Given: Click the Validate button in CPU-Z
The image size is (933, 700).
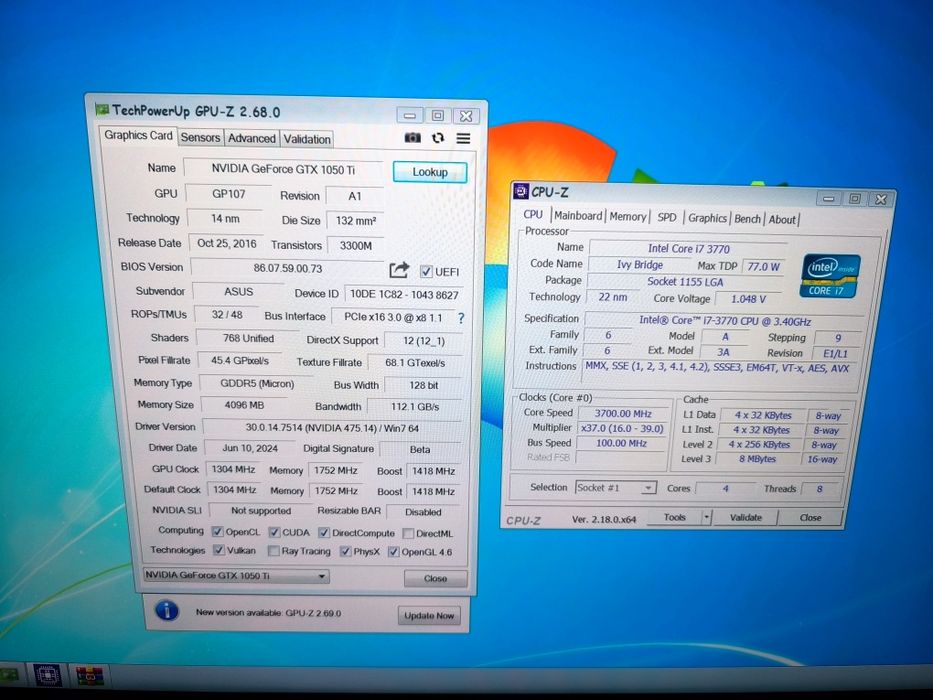Looking at the screenshot, I should click(746, 517).
